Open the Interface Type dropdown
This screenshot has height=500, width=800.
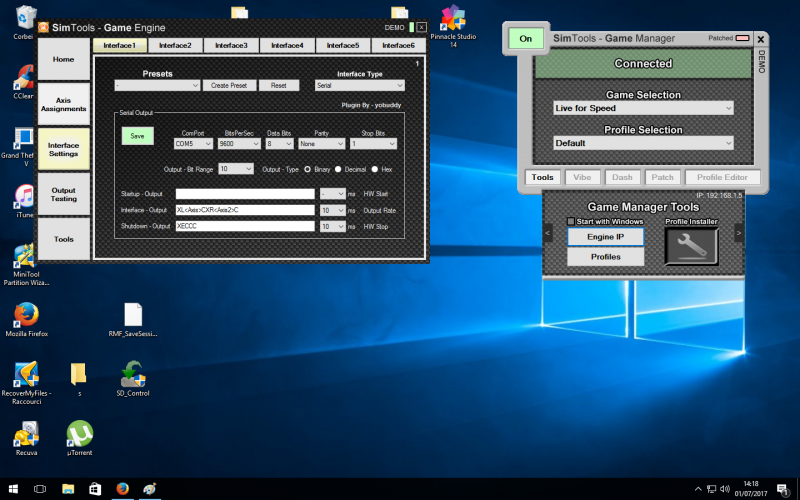click(x=360, y=85)
